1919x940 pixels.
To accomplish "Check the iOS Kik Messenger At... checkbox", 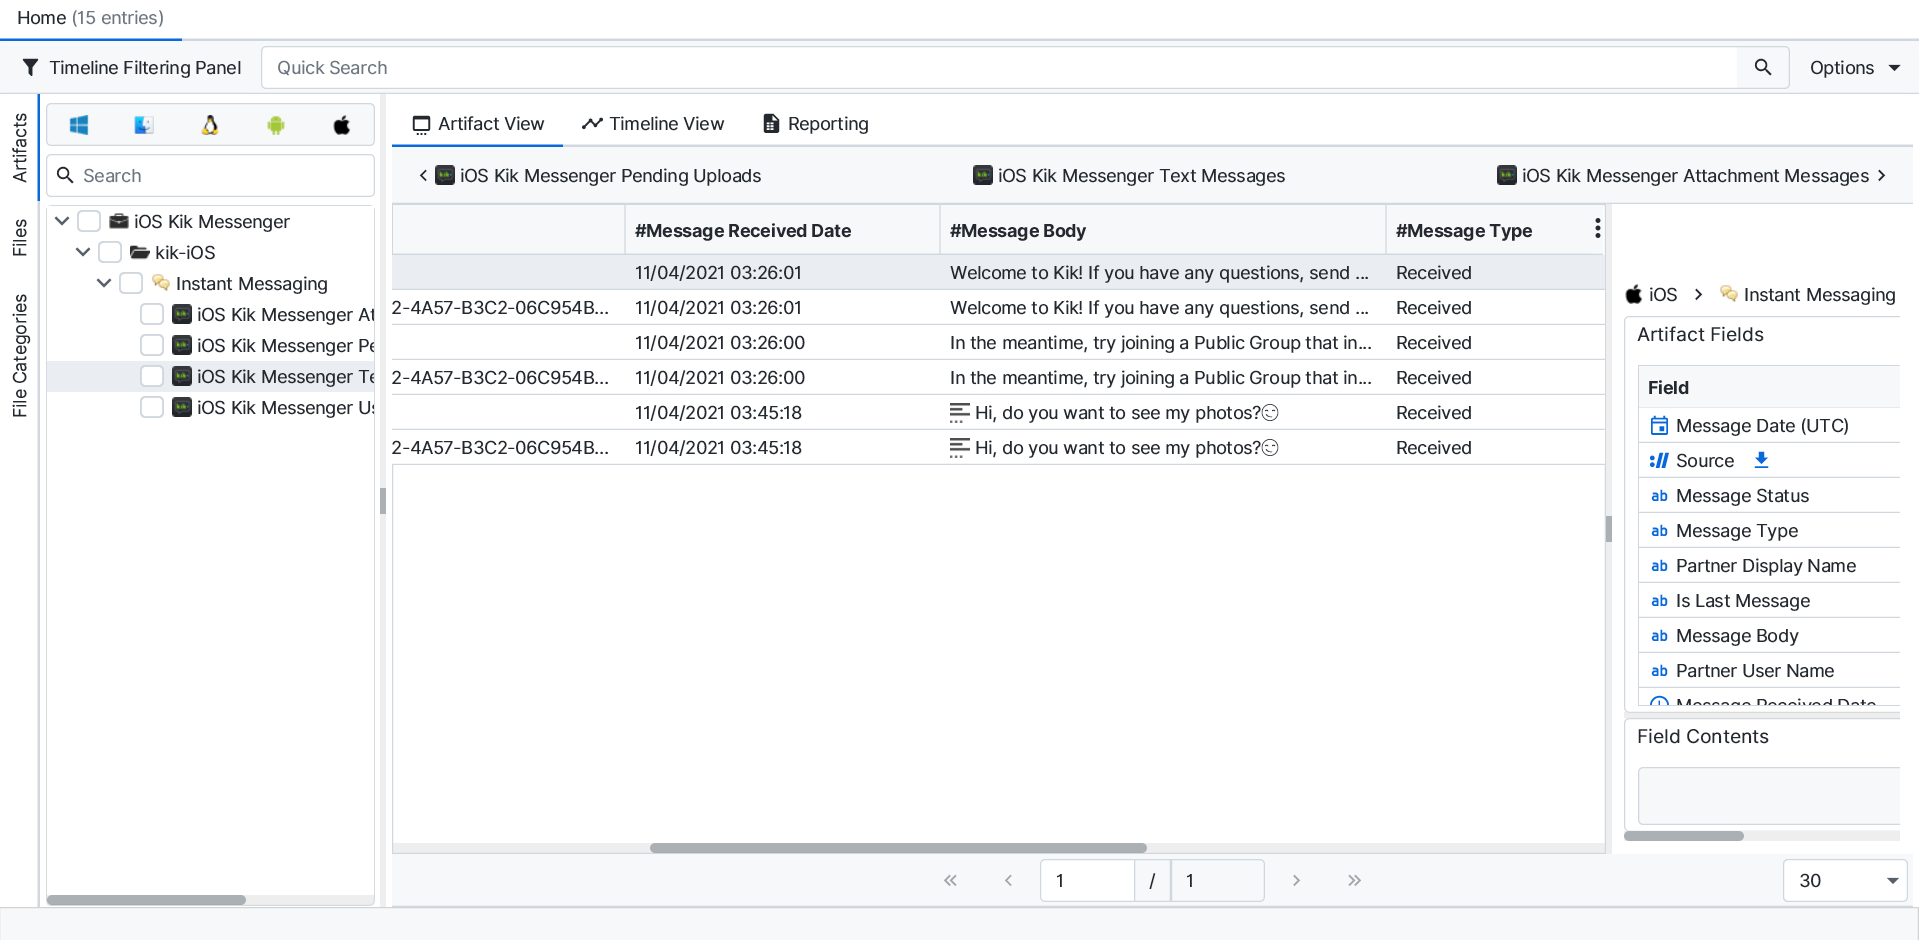I will [x=152, y=314].
